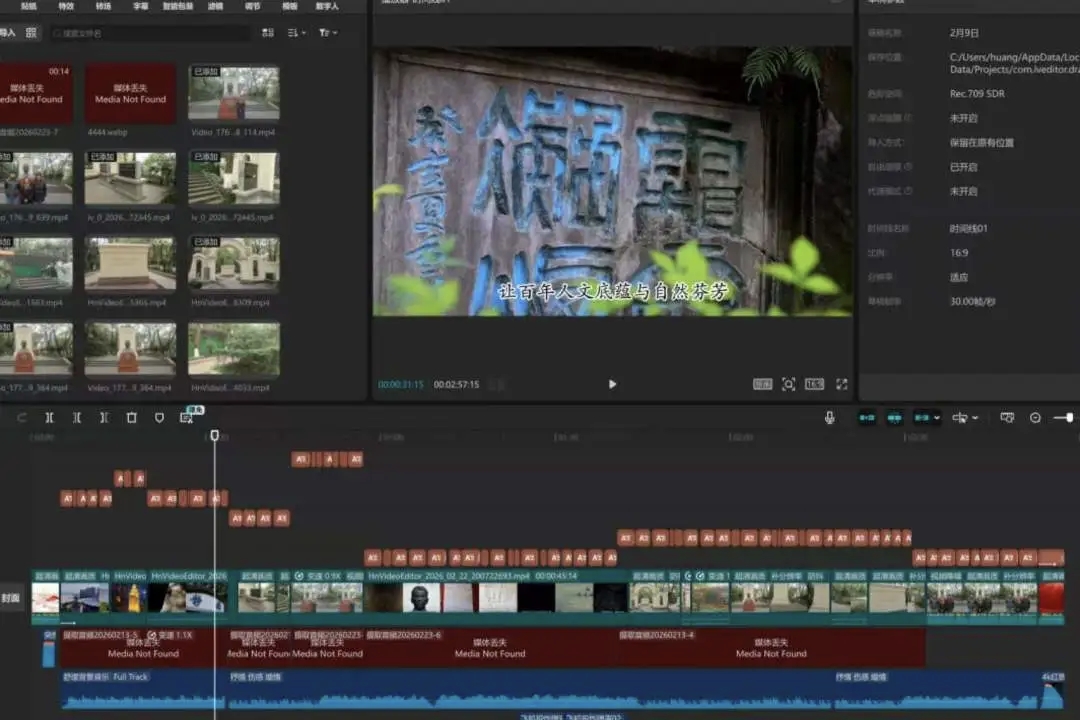Open the media filter dropdown
The height and width of the screenshot is (720, 1080).
tap(327, 33)
